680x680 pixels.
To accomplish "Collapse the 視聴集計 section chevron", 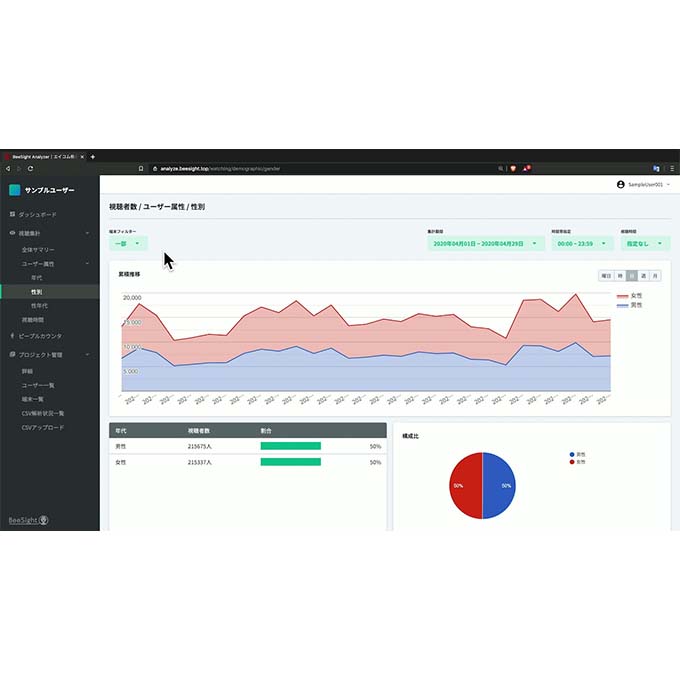I will 87,233.
